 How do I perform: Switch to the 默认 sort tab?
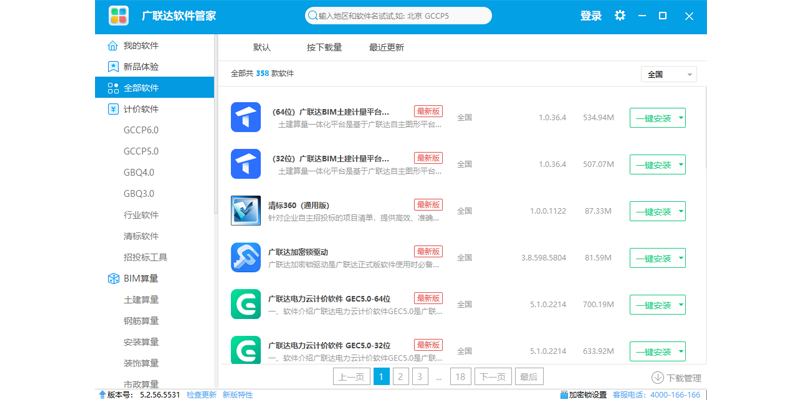pos(262,47)
